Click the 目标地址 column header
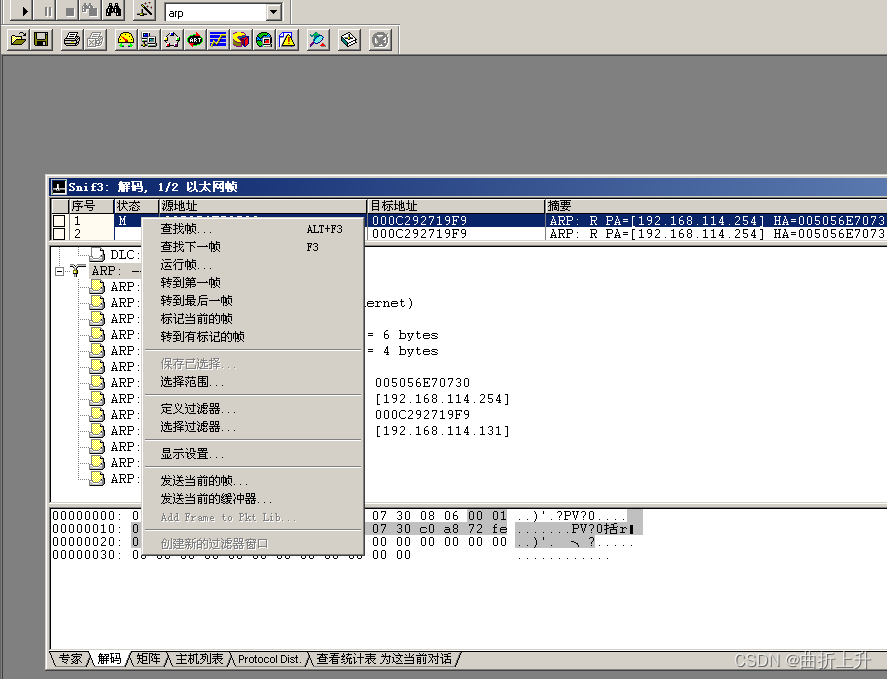The image size is (887, 679). click(x=456, y=206)
